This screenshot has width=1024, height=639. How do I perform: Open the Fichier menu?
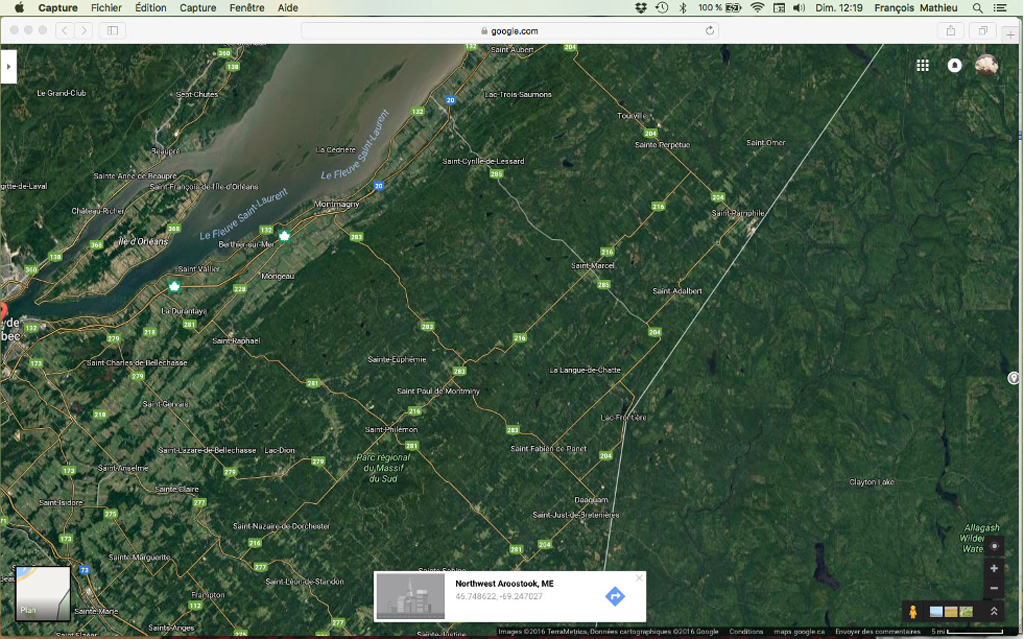click(x=106, y=8)
